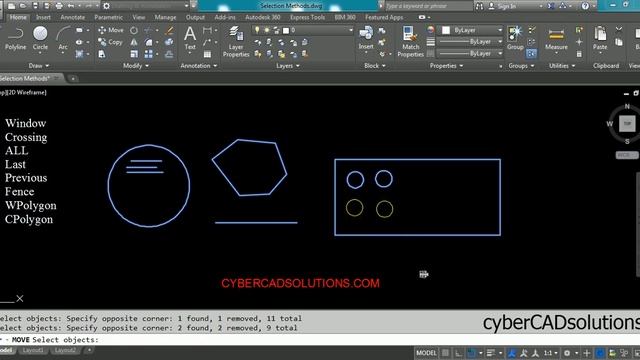This screenshot has height=360, width=640.
Task: Click Match Properties tool
Action: (x=410, y=41)
